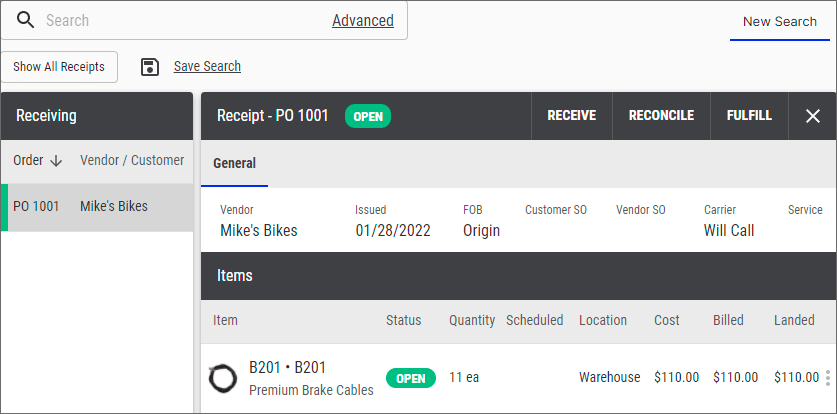Click the Vendor / Customer column header
837x414 pixels.
[132, 160]
